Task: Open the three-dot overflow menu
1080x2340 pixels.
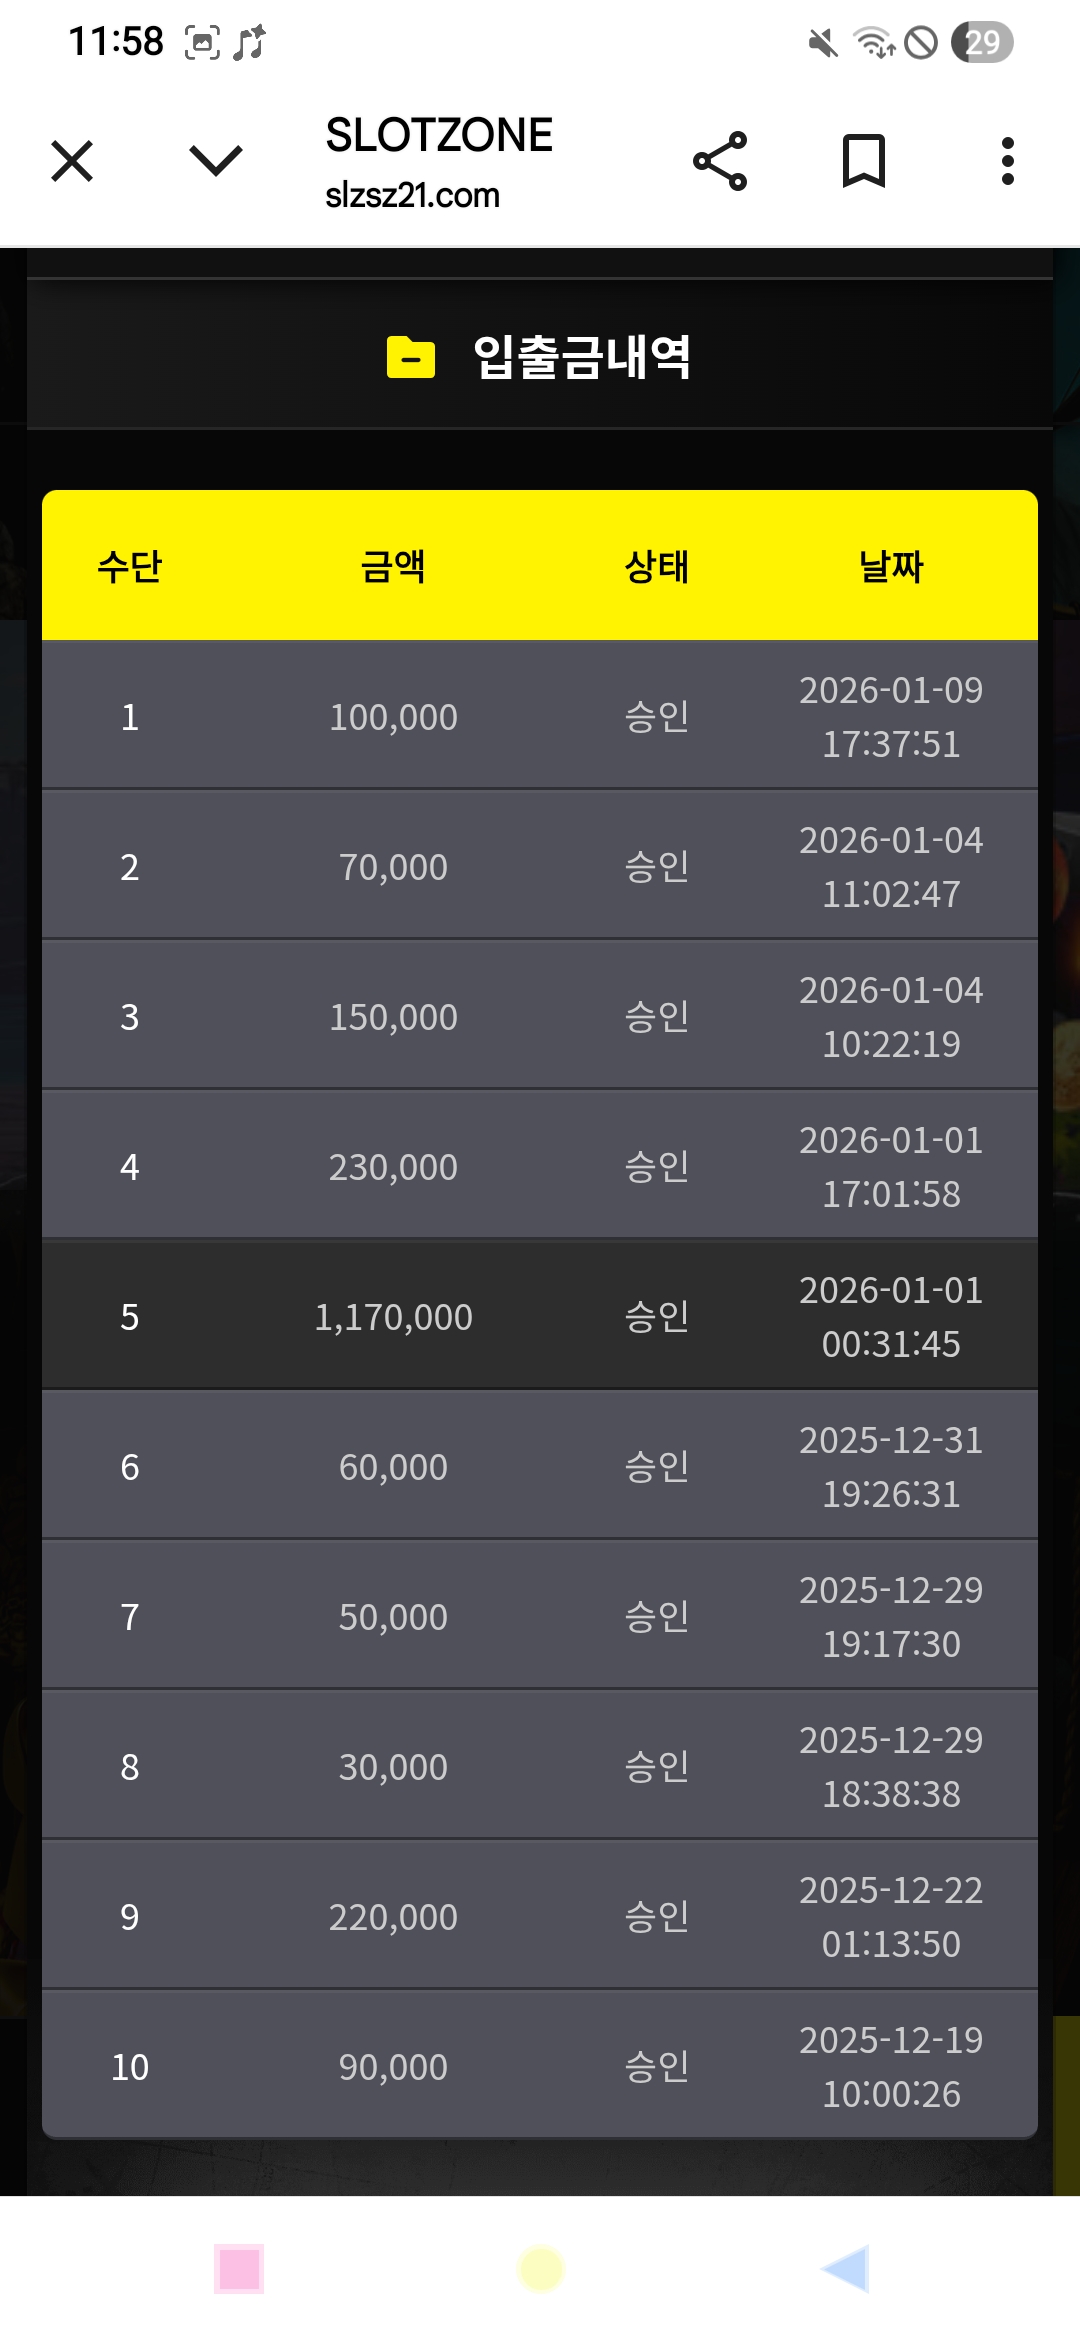Action: 1007,161
